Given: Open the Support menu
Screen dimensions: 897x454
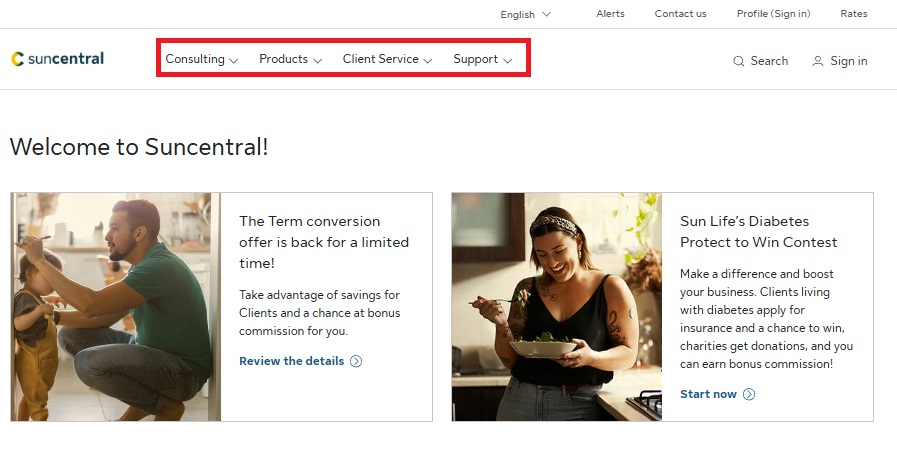Looking at the screenshot, I should point(475,59).
